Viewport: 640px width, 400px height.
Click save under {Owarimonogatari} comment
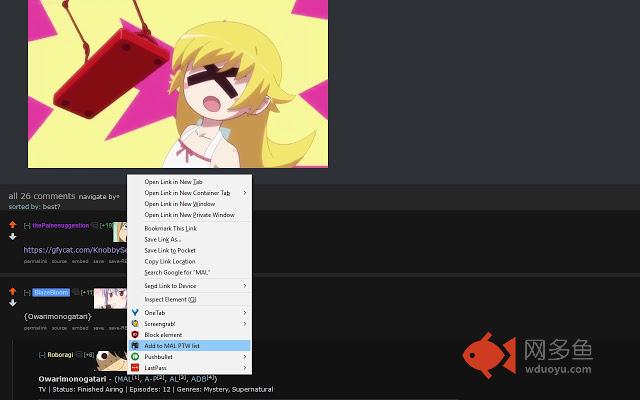point(98,328)
